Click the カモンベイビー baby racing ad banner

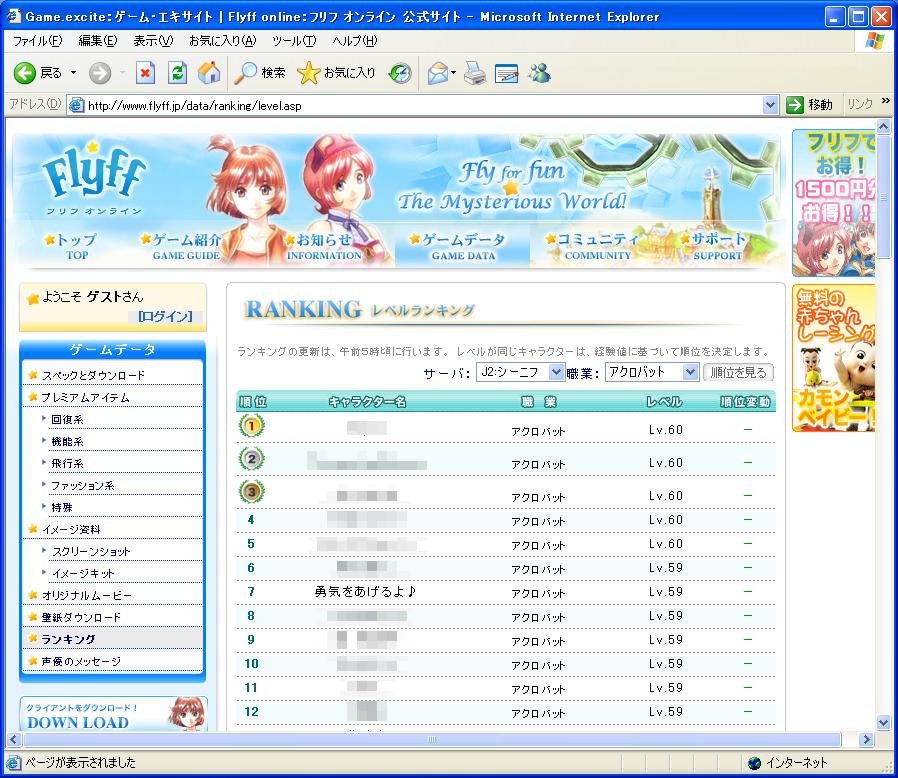coord(834,358)
